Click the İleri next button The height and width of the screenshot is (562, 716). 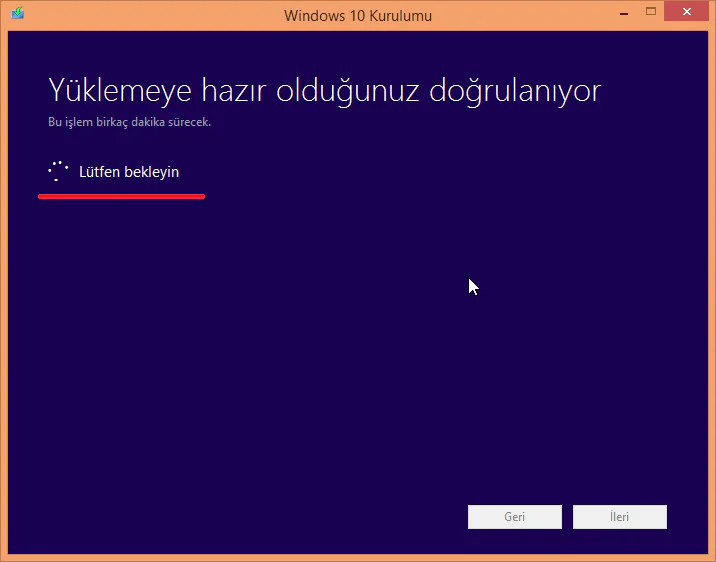[x=620, y=516]
